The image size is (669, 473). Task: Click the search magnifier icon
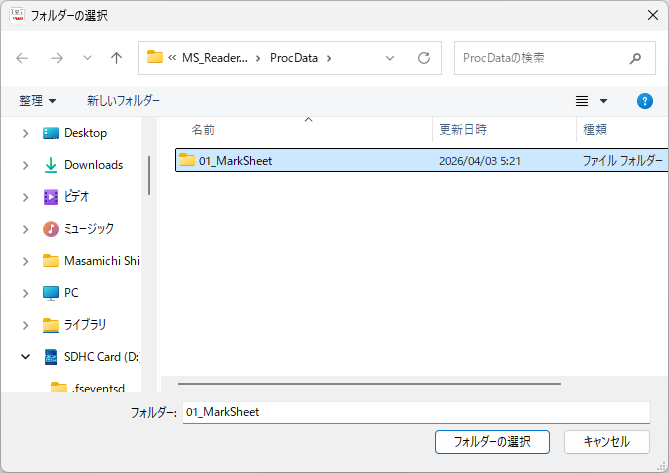(635, 58)
